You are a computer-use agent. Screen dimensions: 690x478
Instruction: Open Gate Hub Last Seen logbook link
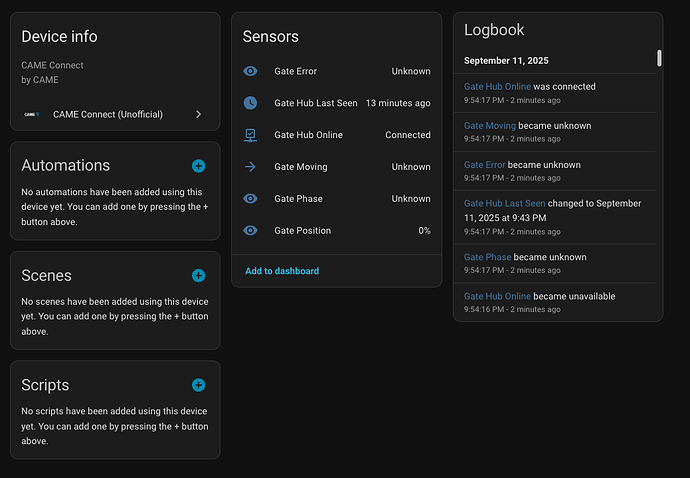pos(505,204)
